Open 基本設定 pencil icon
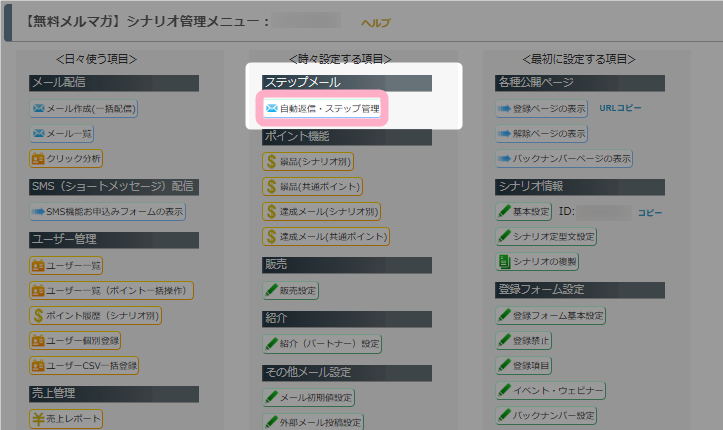723x430 pixels. (504, 212)
